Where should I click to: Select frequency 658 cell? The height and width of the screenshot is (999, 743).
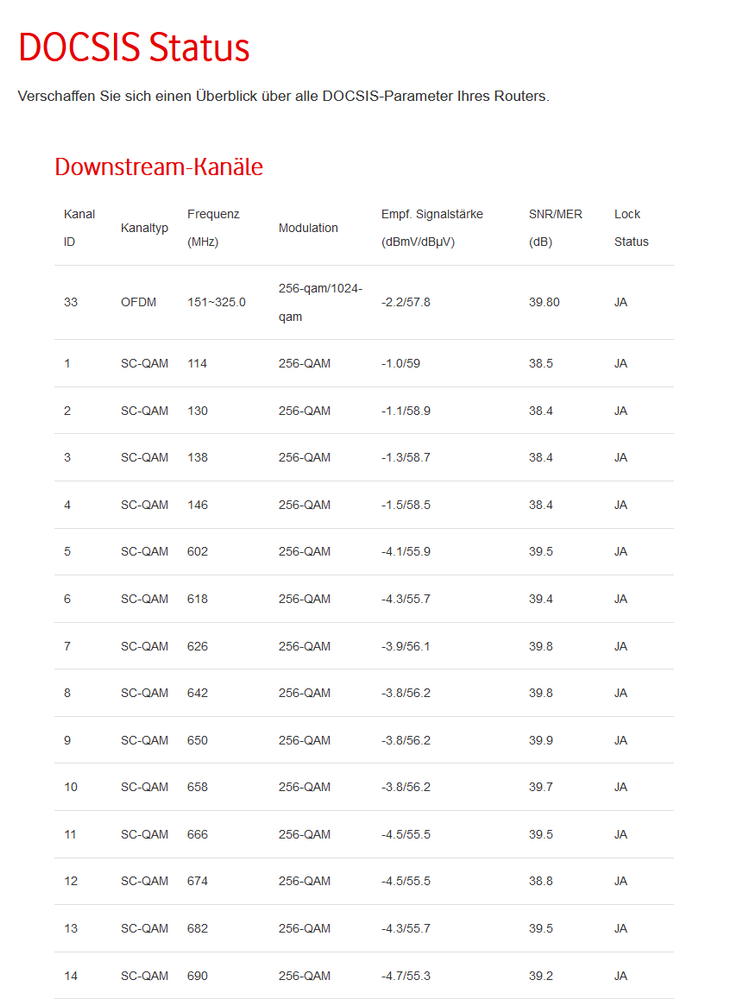click(x=198, y=787)
